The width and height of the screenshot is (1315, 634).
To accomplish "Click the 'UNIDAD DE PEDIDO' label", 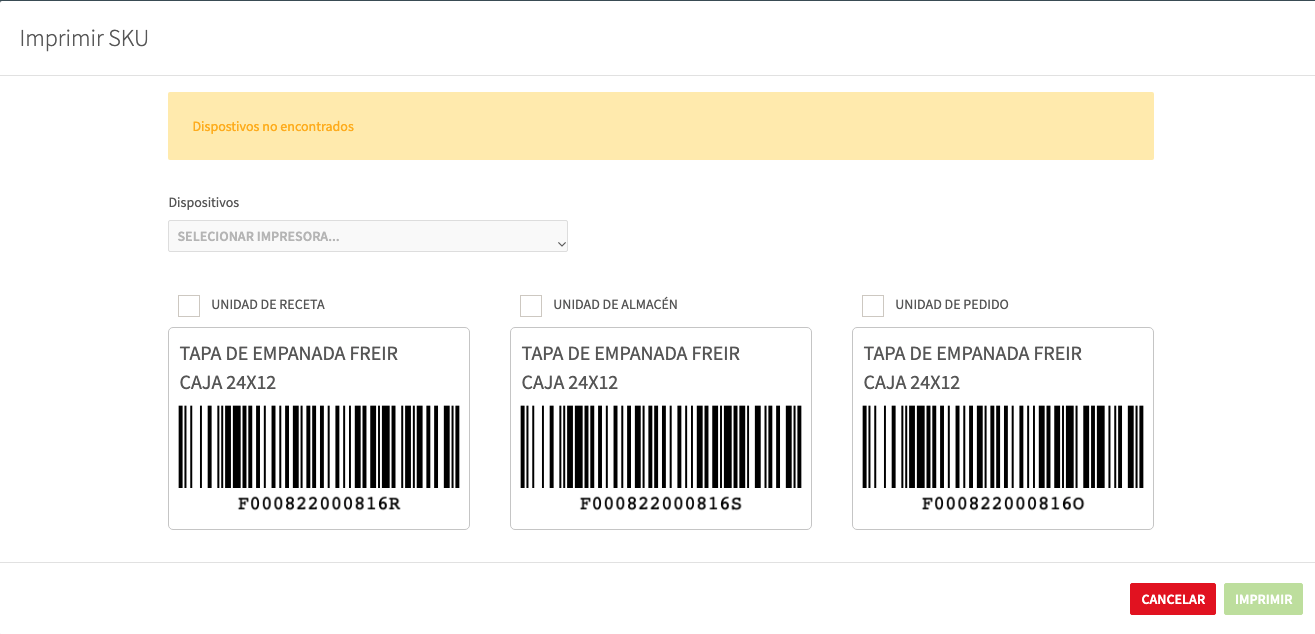I will tap(952, 305).
